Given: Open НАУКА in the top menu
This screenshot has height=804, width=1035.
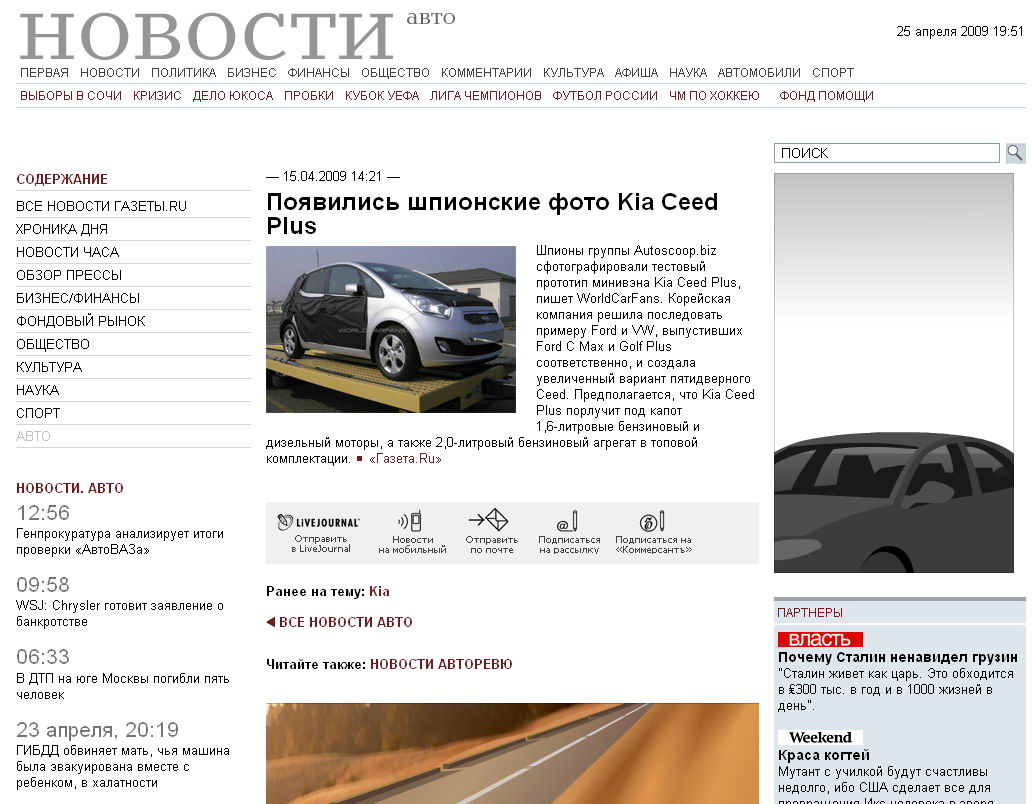Looking at the screenshot, I should click(x=688, y=73).
